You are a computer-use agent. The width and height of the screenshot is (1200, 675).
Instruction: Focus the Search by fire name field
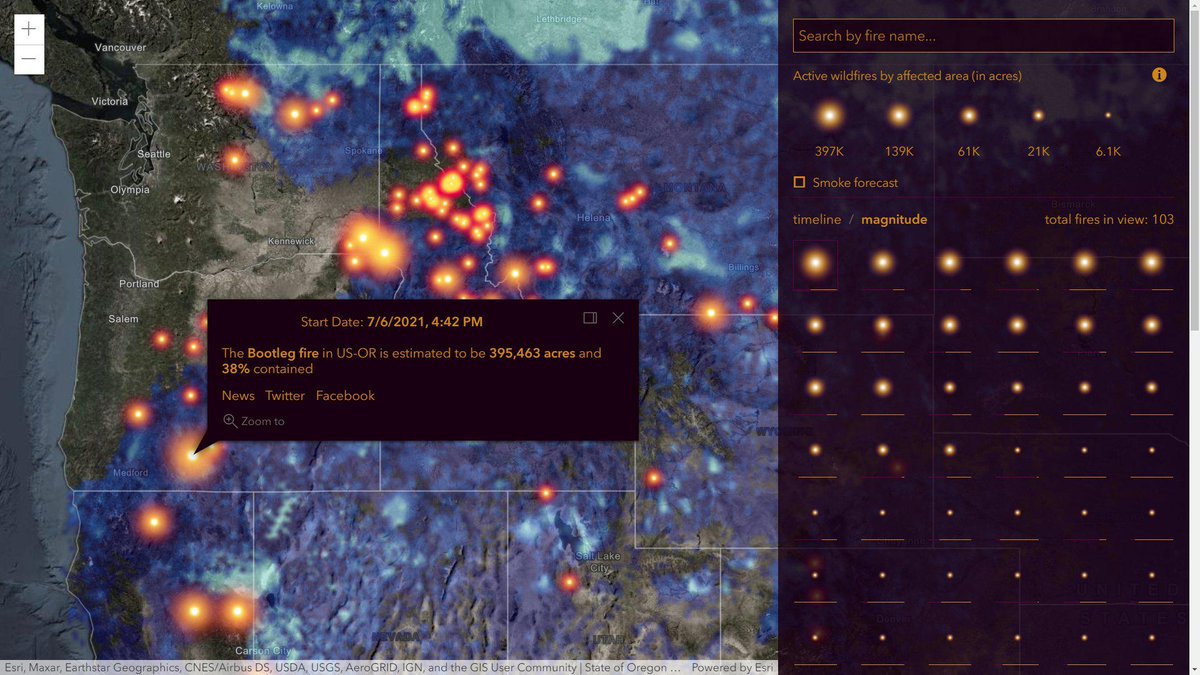[x=983, y=36]
